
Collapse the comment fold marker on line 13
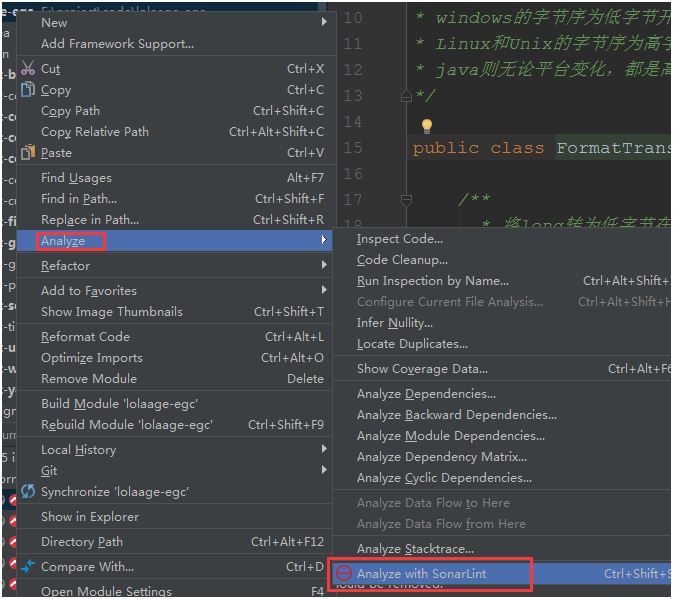pyautogui.click(x=406, y=96)
